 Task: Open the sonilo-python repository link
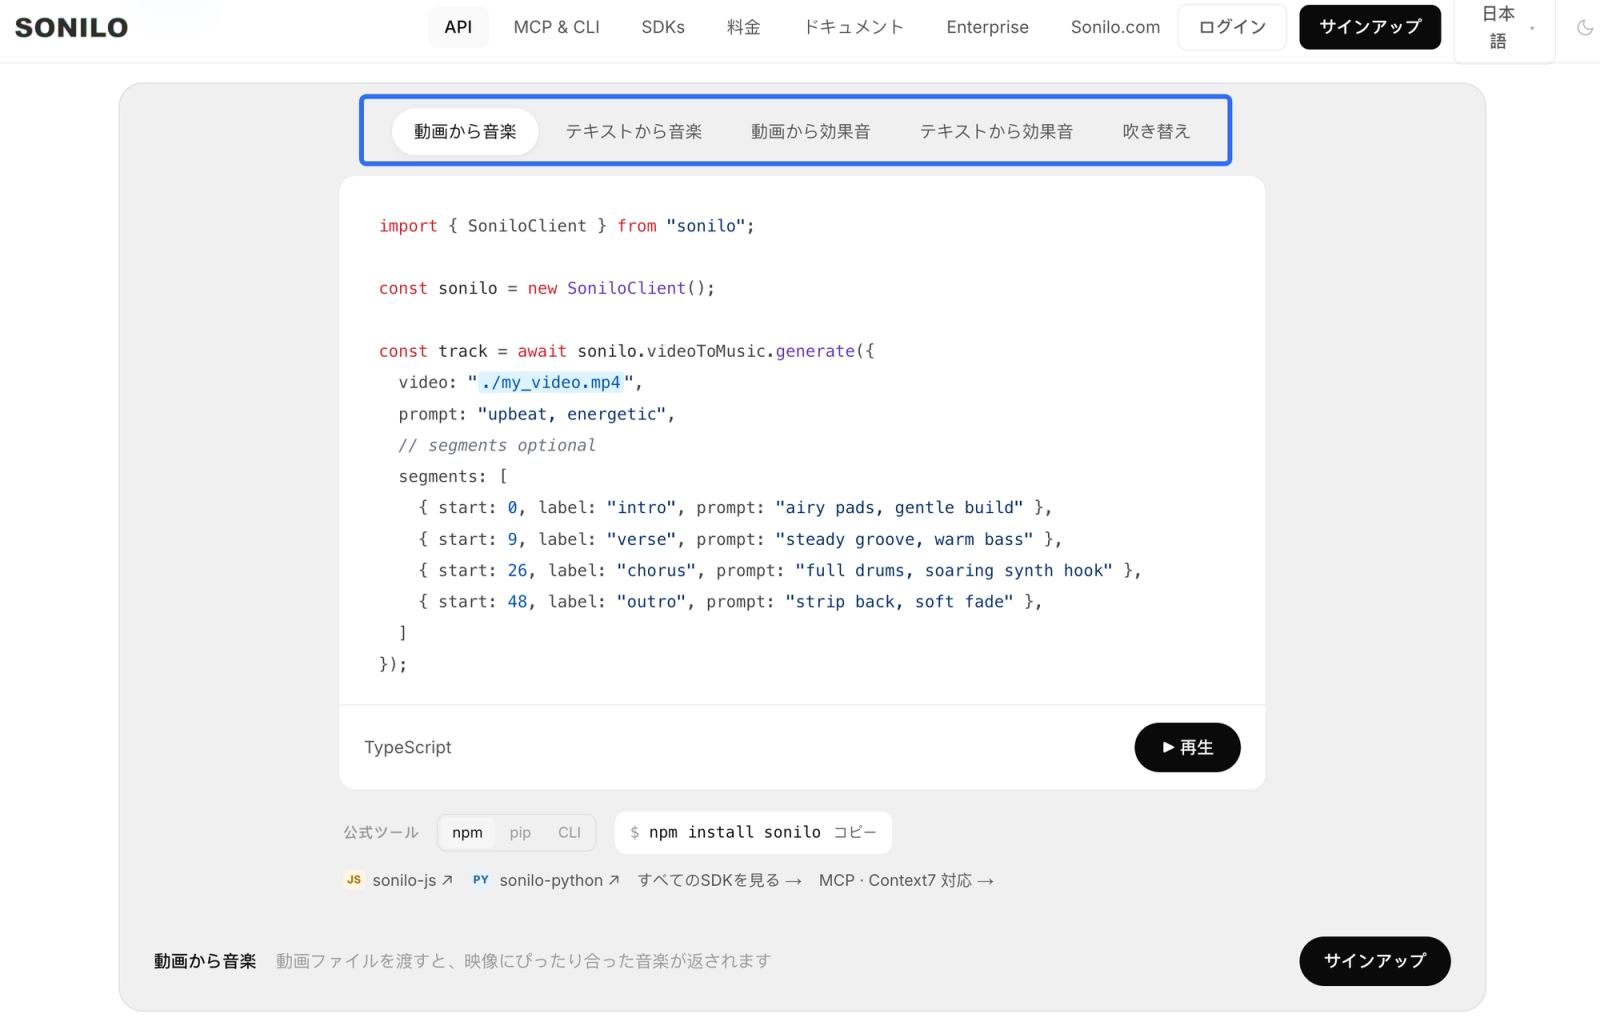pyautogui.click(x=546, y=881)
